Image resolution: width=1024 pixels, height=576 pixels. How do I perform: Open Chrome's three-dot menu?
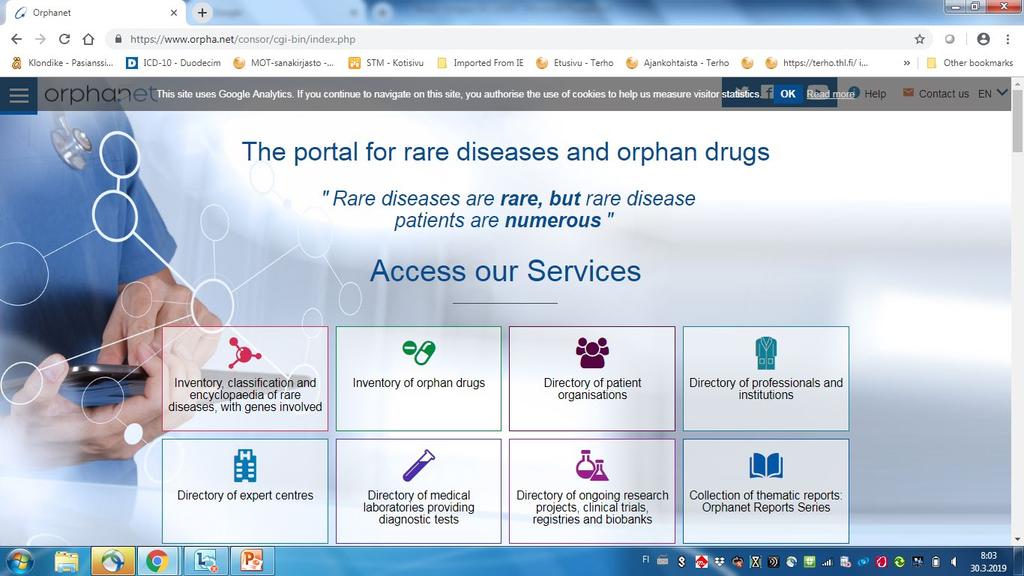coord(1008,39)
